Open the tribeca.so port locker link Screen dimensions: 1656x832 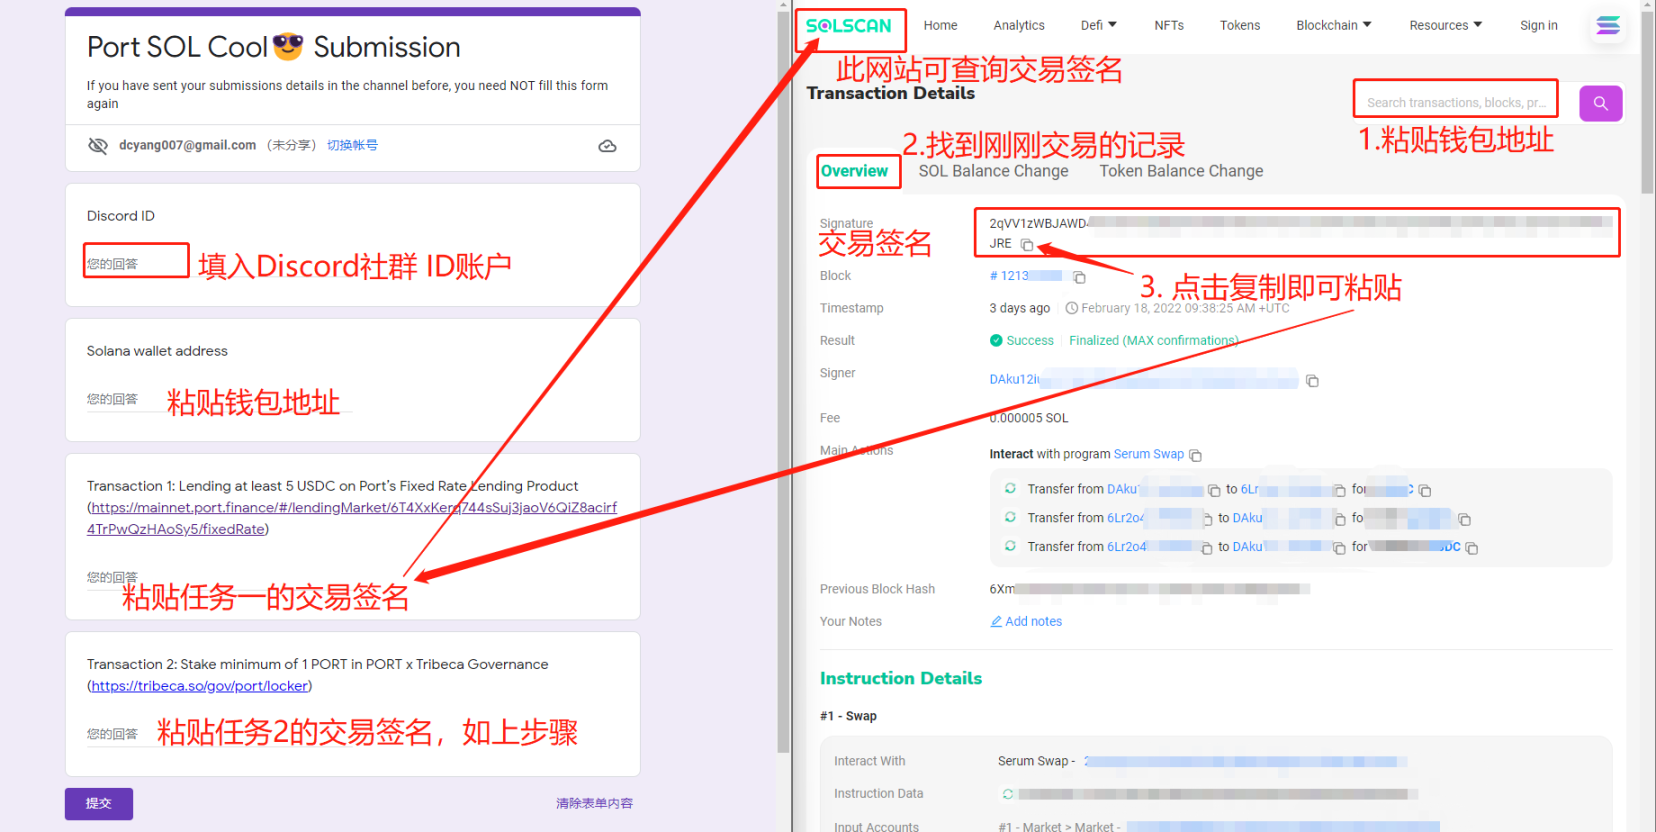200,686
